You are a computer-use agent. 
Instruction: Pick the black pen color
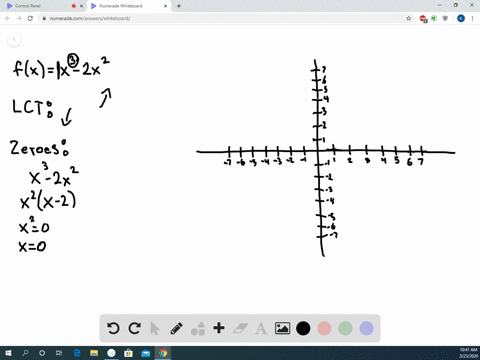pyautogui.click(x=303, y=328)
